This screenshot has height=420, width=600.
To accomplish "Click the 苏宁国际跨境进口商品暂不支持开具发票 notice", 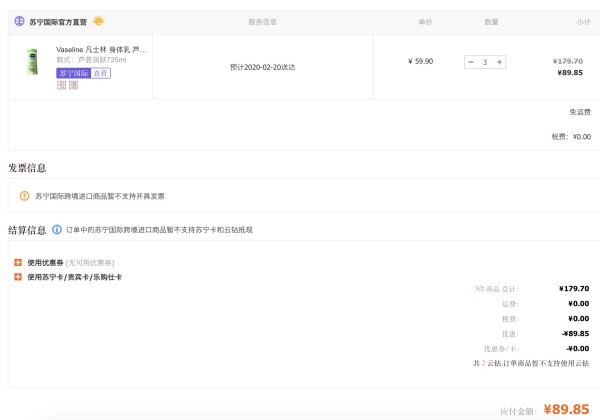I will point(100,196).
